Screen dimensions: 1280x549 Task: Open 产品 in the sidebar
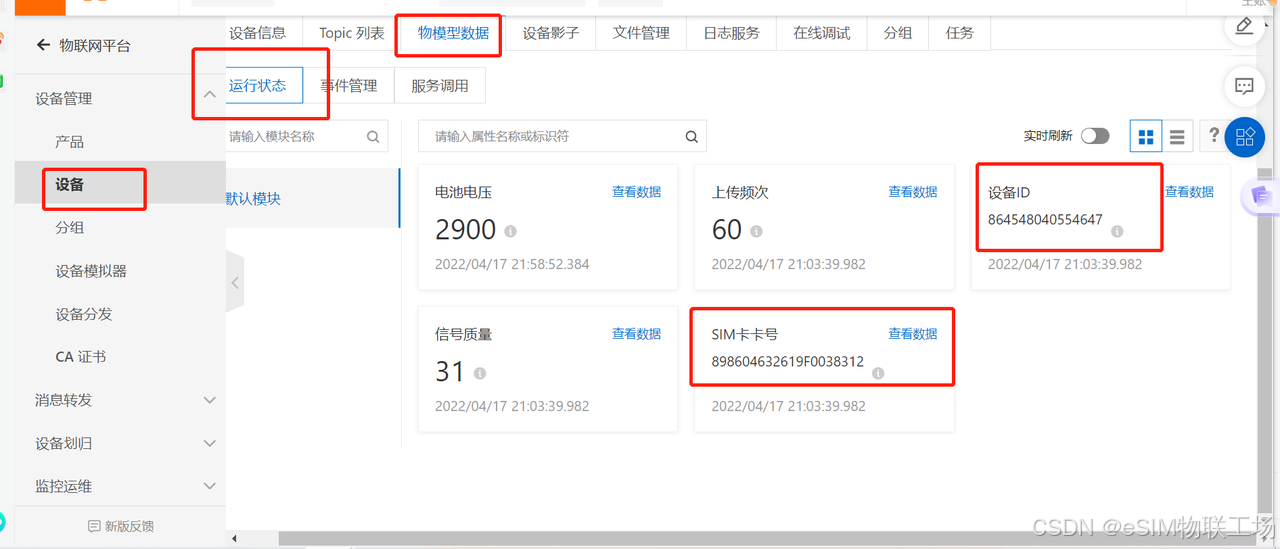point(70,142)
